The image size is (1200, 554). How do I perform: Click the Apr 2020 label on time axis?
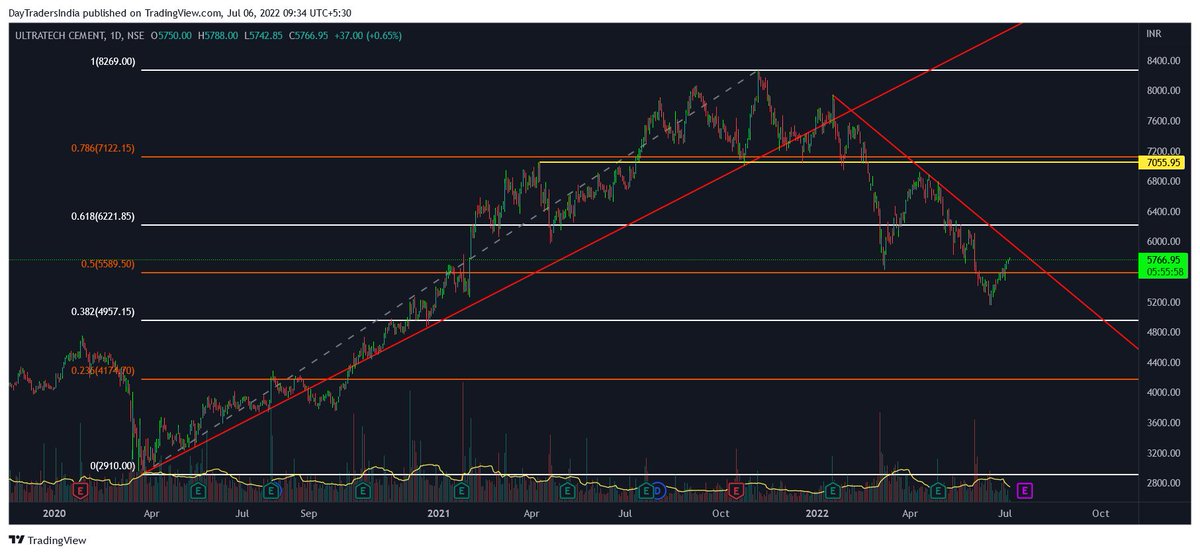click(151, 514)
